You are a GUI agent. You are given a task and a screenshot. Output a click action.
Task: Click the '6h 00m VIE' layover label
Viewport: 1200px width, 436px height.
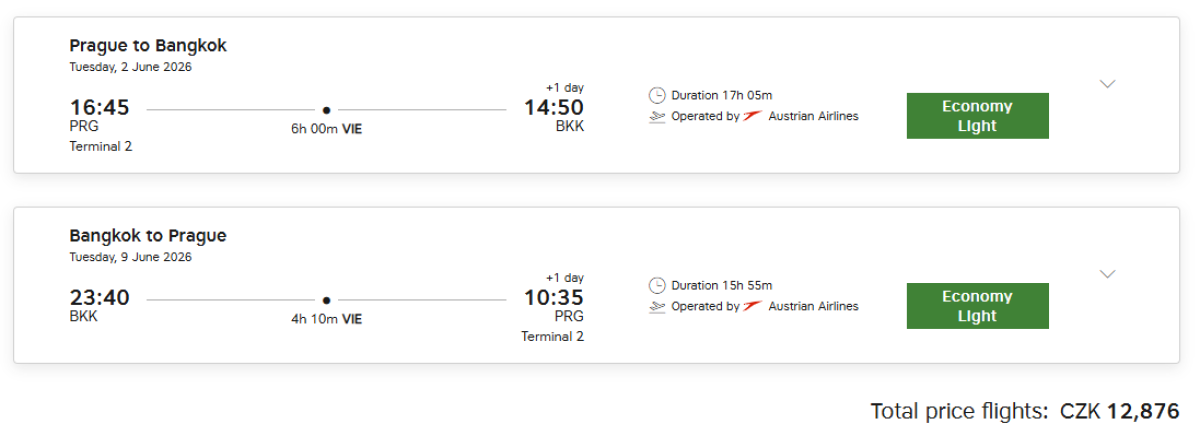point(326,129)
